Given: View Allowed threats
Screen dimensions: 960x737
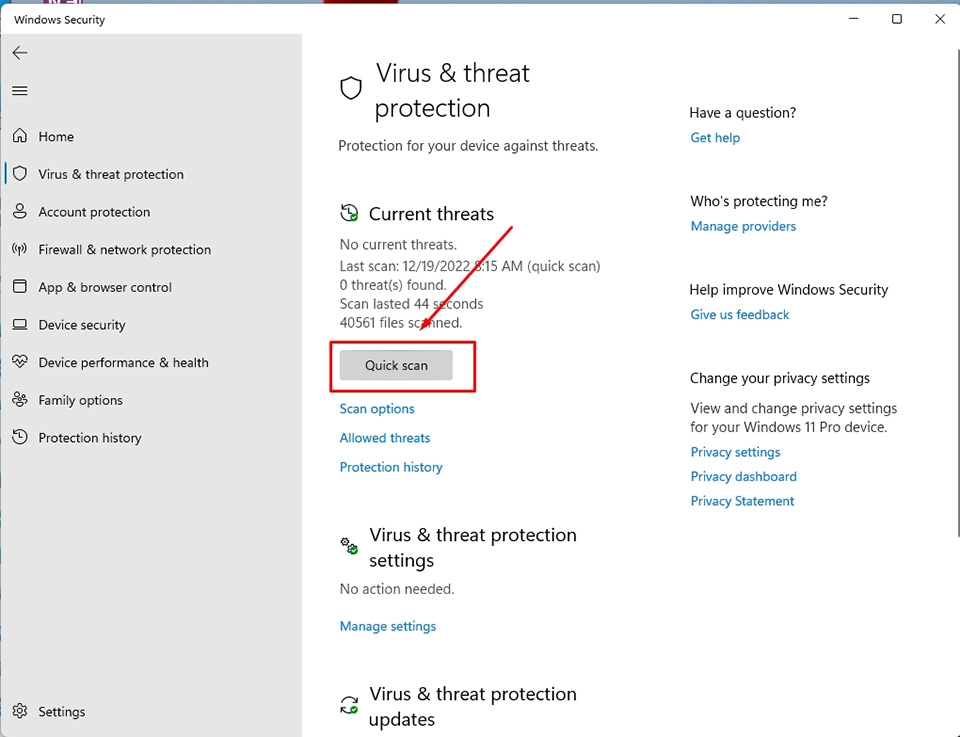Looking at the screenshot, I should pos(385,438).
